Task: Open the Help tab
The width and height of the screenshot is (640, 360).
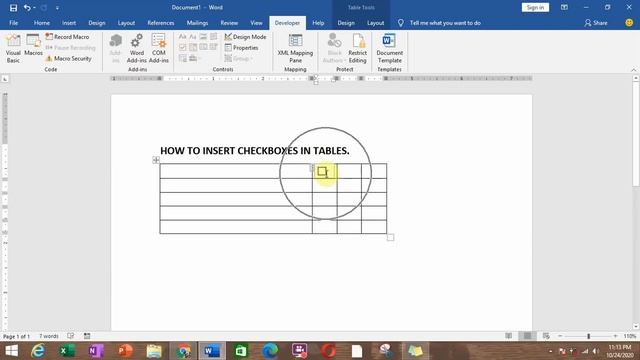Action: (x=318, y=23)
